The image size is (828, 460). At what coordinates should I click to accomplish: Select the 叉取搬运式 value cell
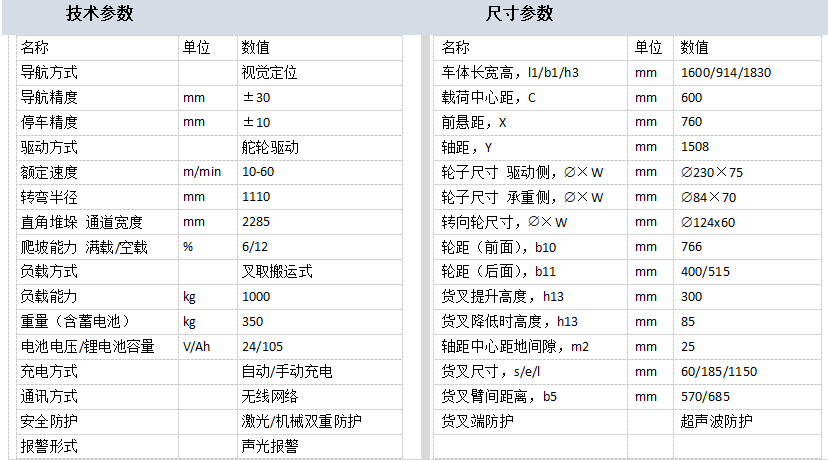pyautogui.click(x=319, y=271)
